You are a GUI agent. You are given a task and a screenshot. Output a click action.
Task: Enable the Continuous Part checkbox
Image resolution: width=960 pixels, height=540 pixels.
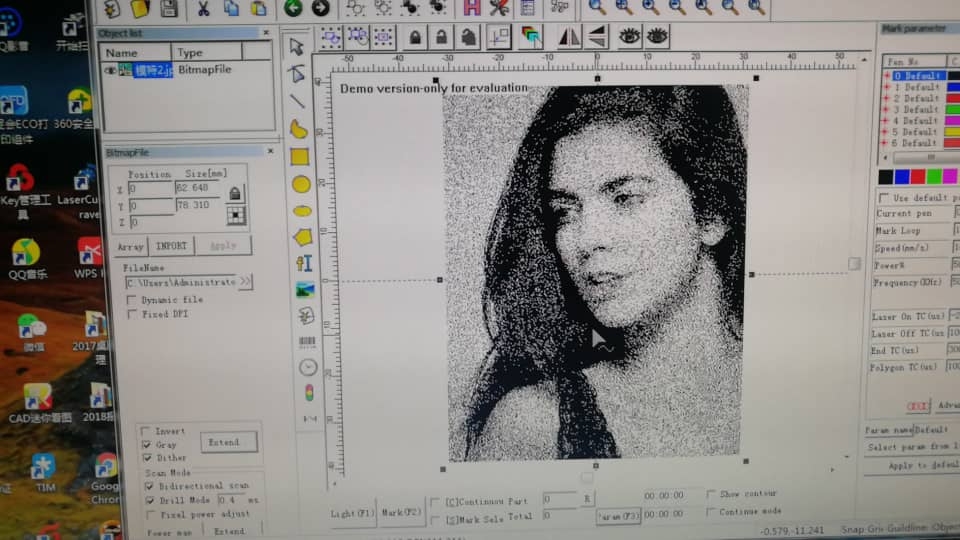(435, 502)
